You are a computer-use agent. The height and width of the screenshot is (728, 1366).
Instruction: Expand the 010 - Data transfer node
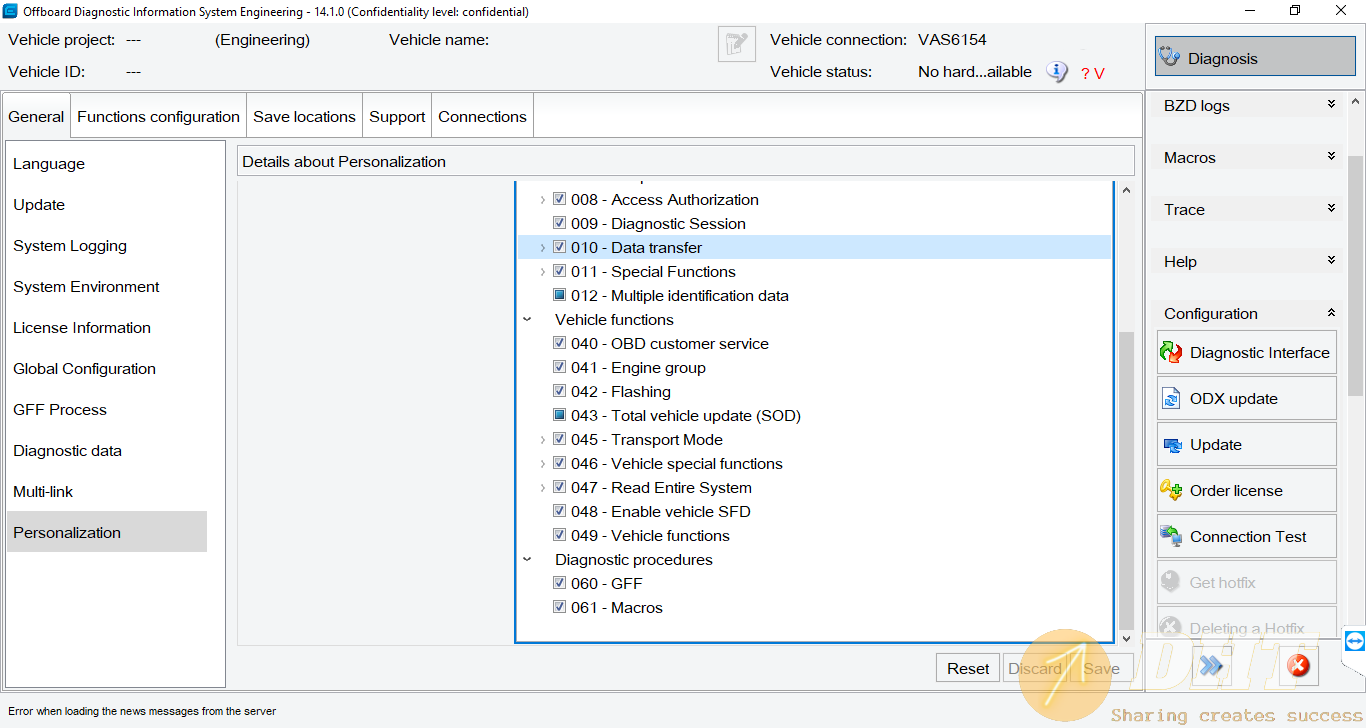click(x=543, y=248)
